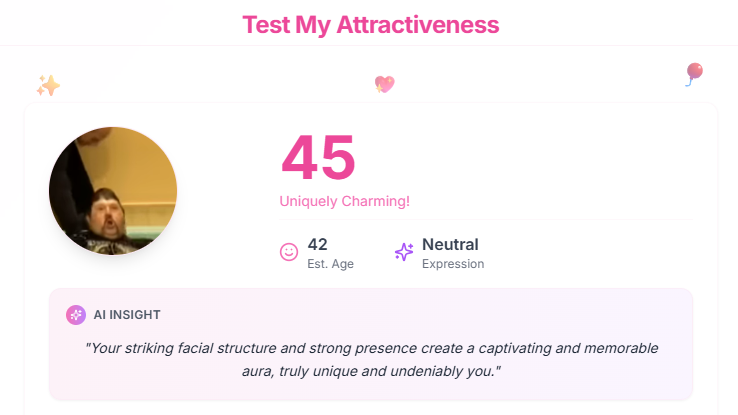Click the "Expression" caption text
This screenshot has width=738, height=415.
(453, 264)
